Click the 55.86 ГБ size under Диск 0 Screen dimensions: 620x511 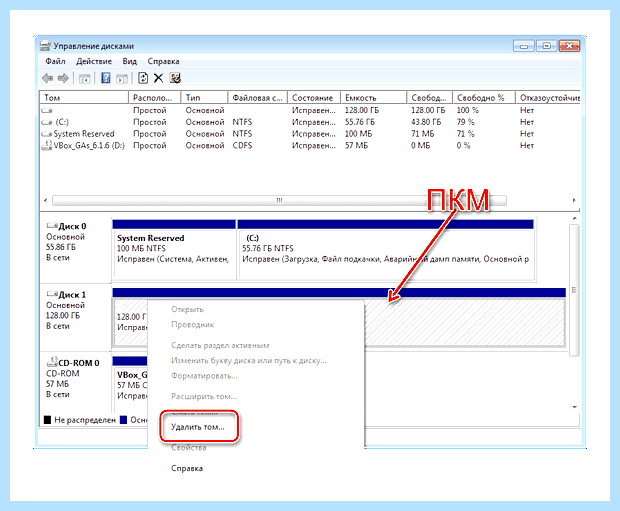(60, 247)
